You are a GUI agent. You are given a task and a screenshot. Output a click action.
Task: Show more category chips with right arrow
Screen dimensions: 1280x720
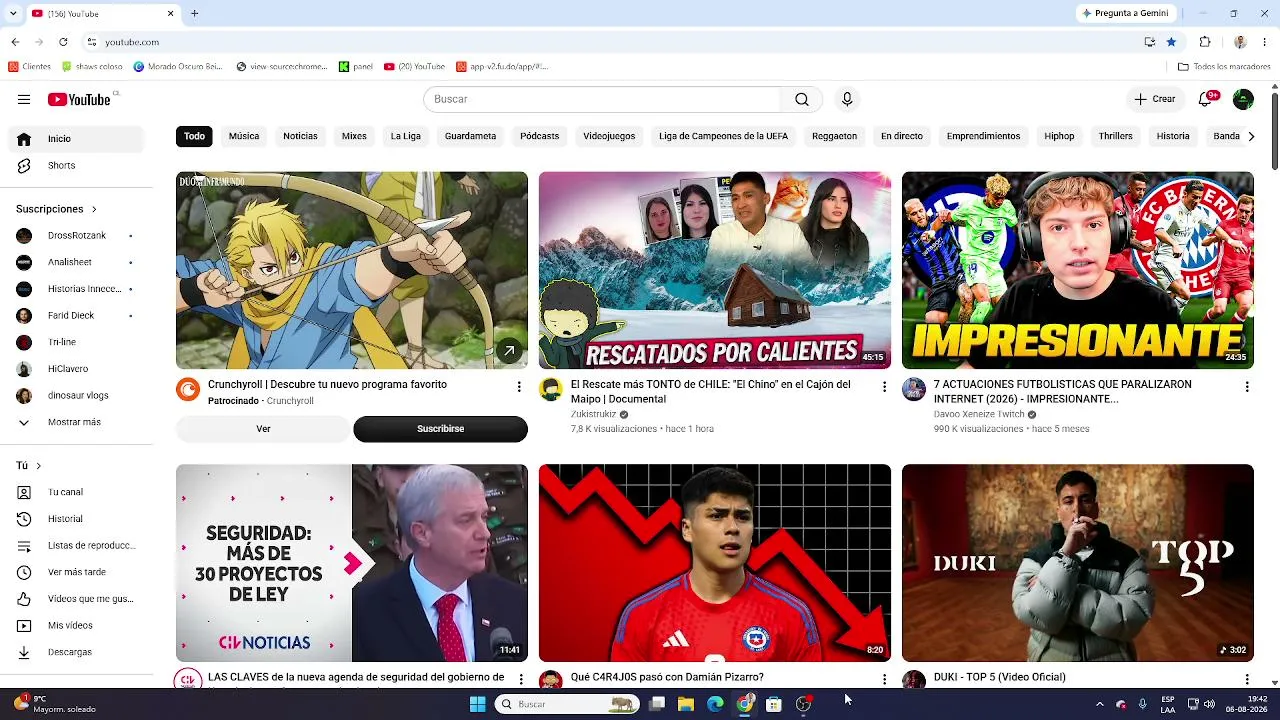pyautogui.click(x=1250, y=136)
